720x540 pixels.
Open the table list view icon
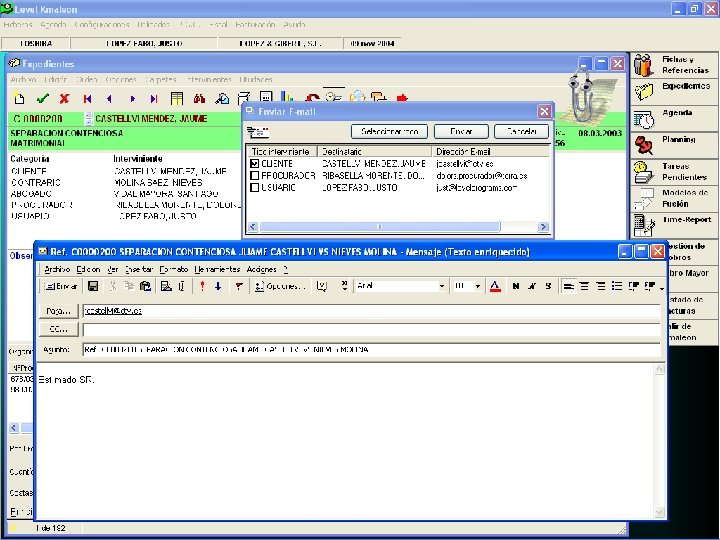click(x=177, y=98)
